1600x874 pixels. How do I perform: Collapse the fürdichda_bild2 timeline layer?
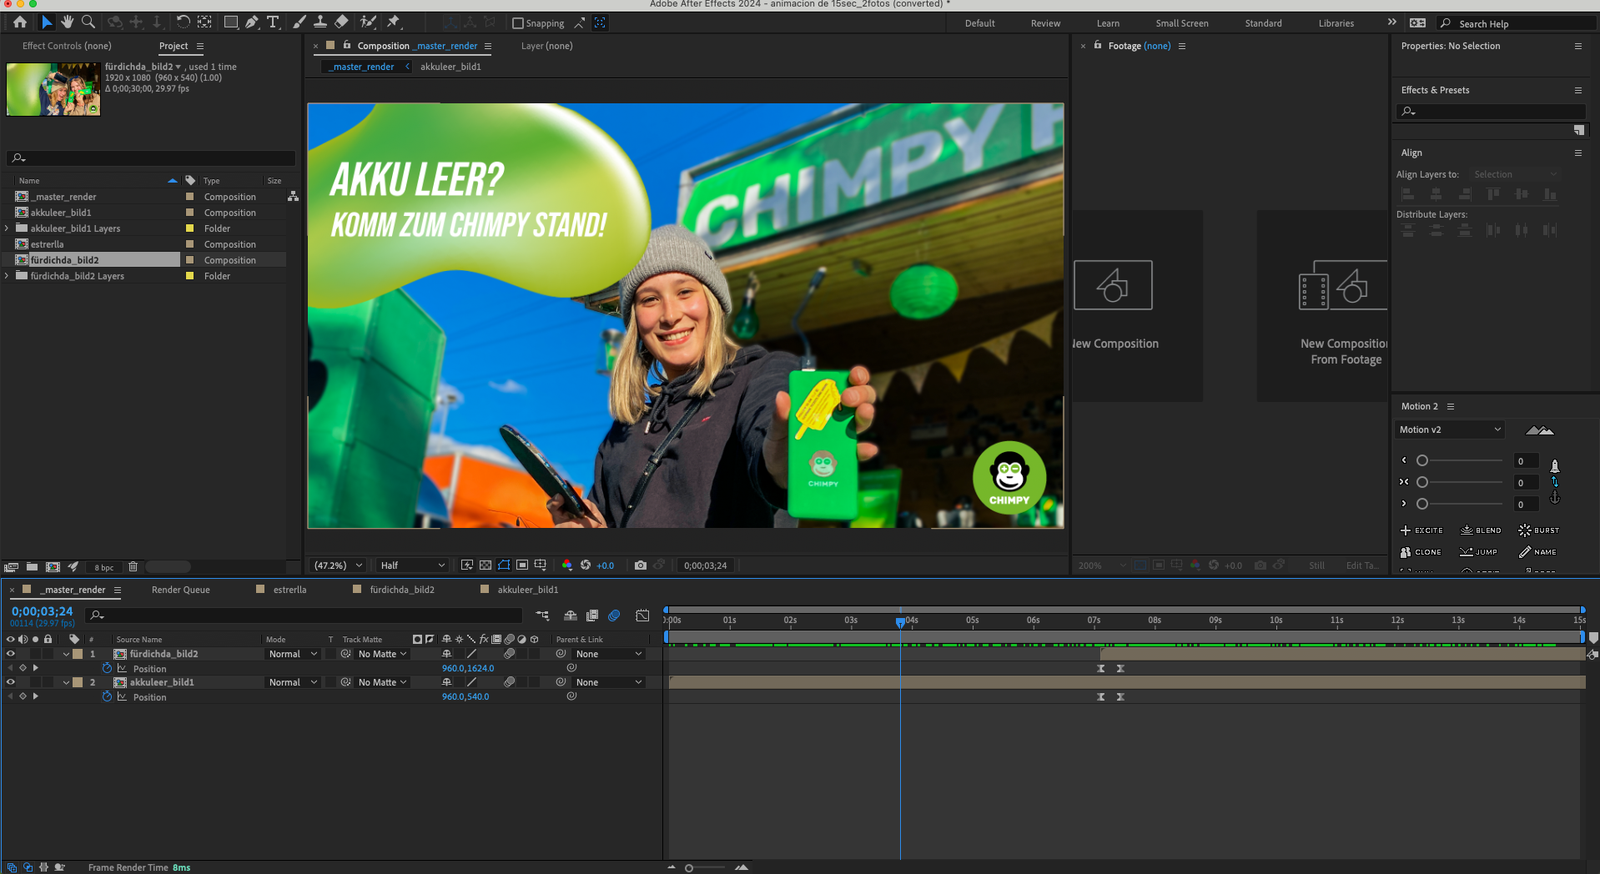pyautogui.click(x=66, y=654)
